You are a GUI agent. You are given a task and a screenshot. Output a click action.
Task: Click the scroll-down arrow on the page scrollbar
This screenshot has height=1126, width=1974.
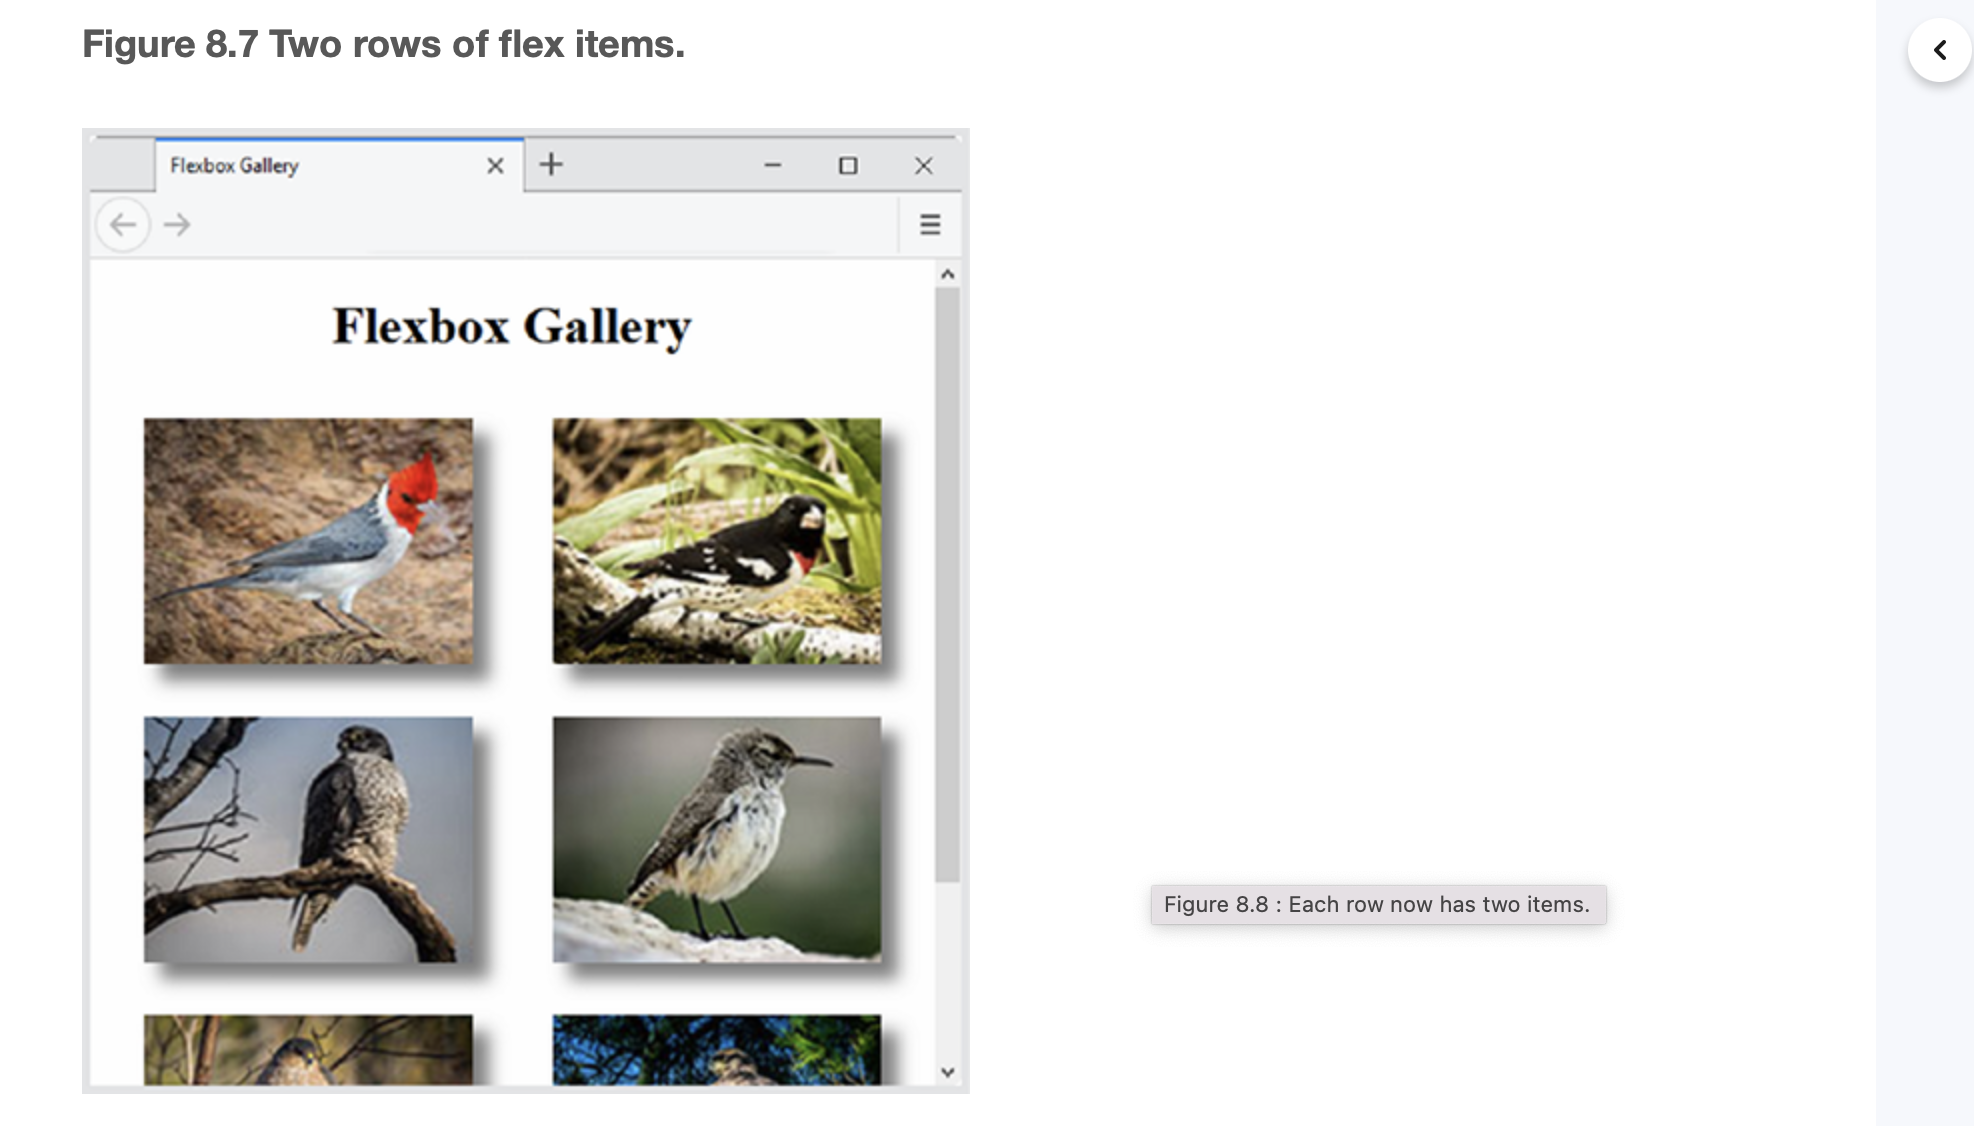coord(947,1069)
